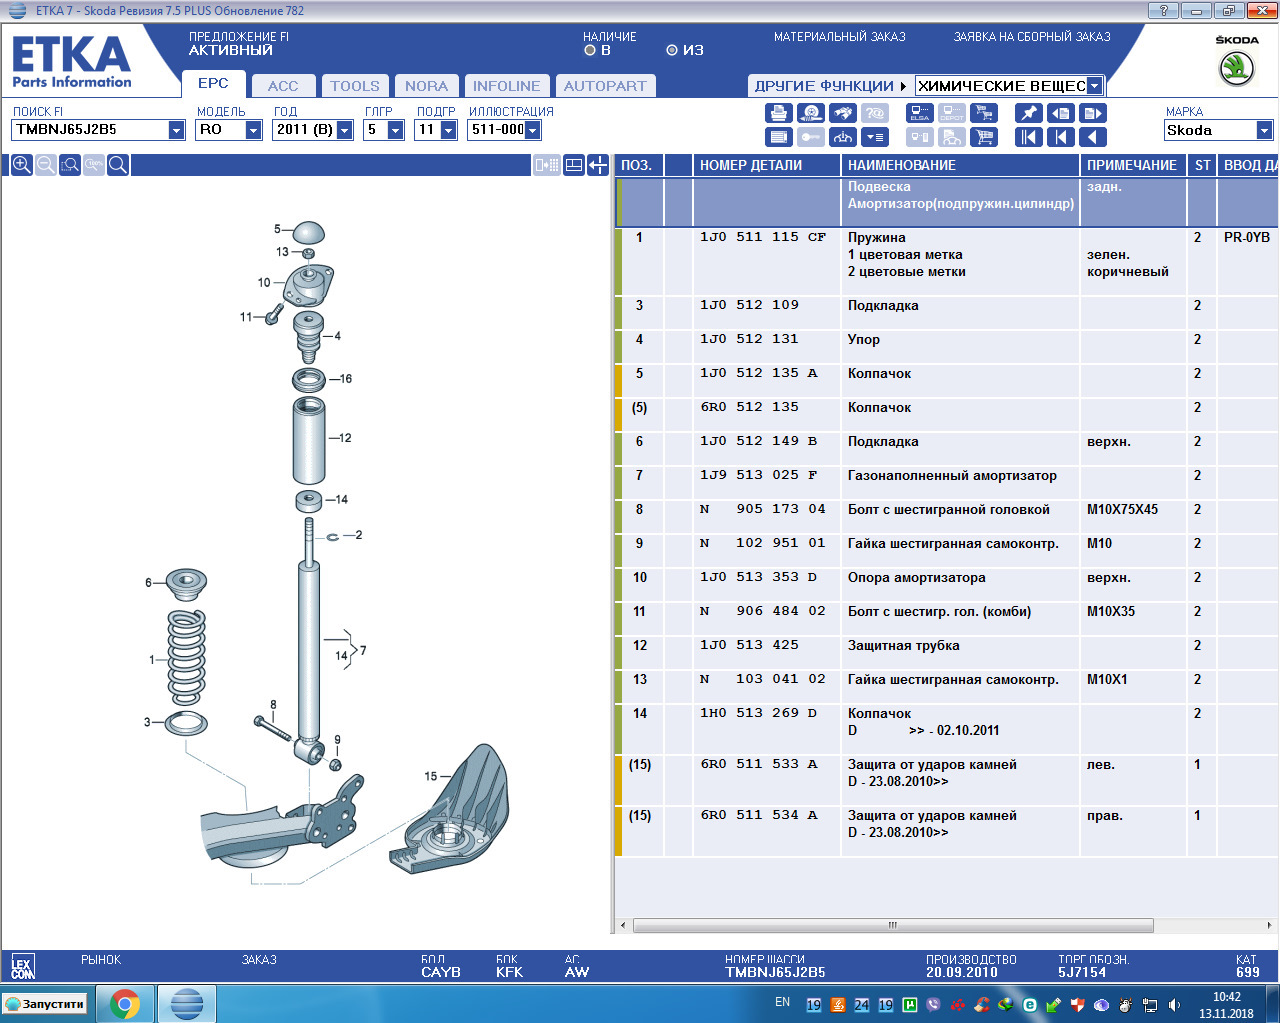
Task: Open the ПОИСК FI VIN dropdown
Action: [x=176, y=130]
